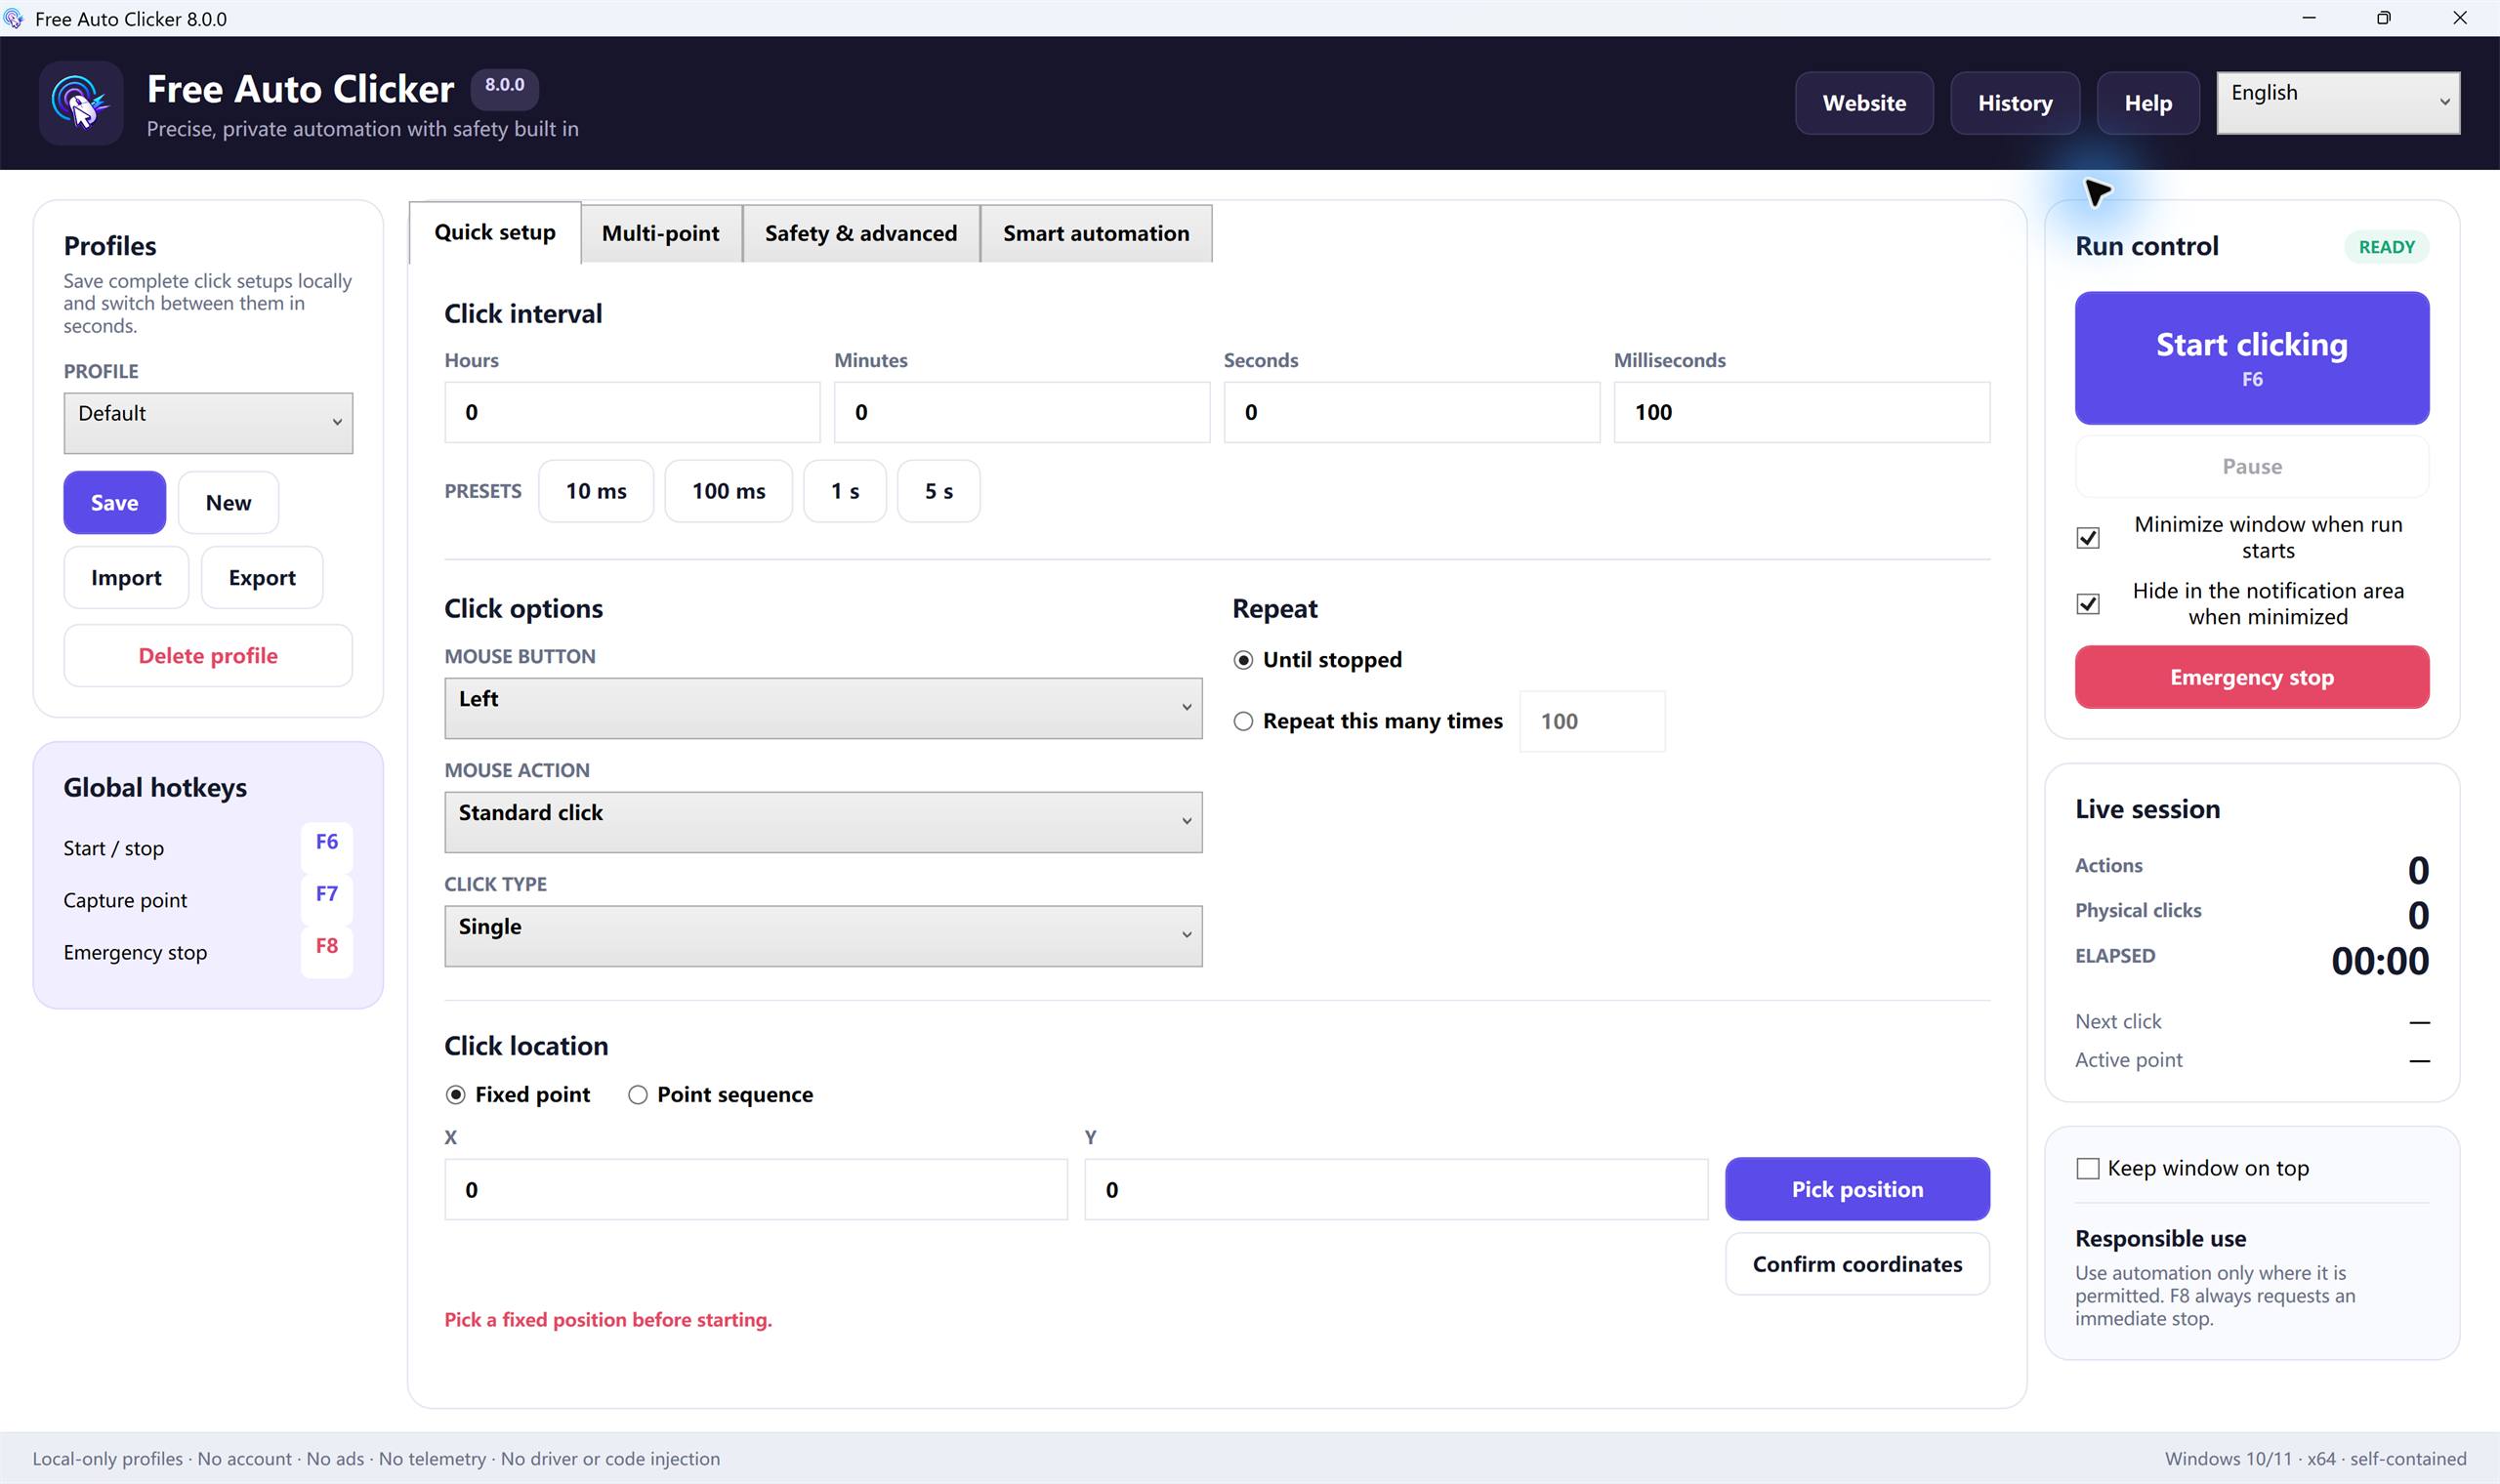2500x1484 pixels.
Task: Click the Pause button
Action: pyautogui.click(x=2252, y=467)
